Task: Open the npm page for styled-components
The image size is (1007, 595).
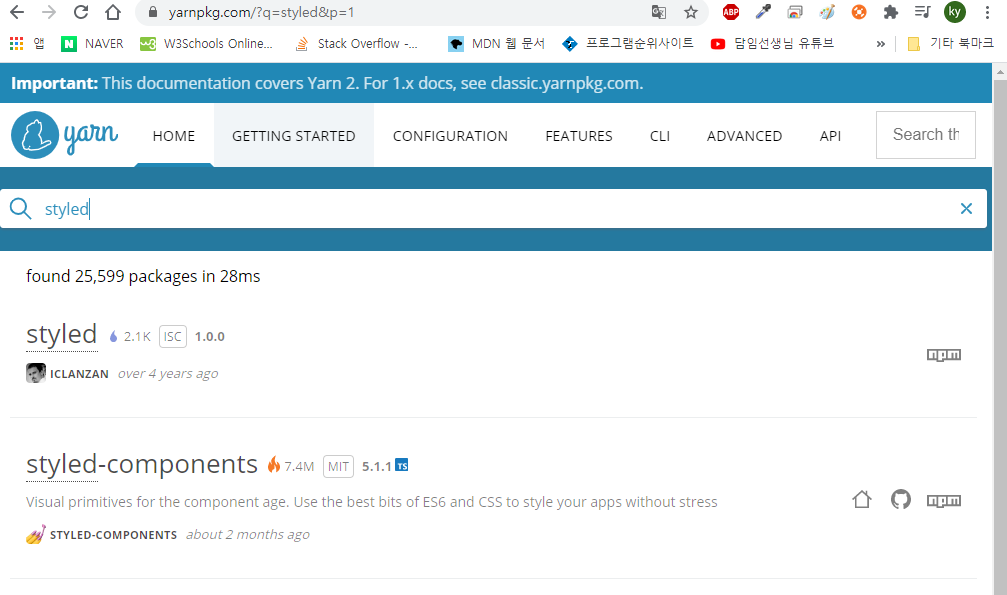Action: pyautogui.click(x=943, y=501)
